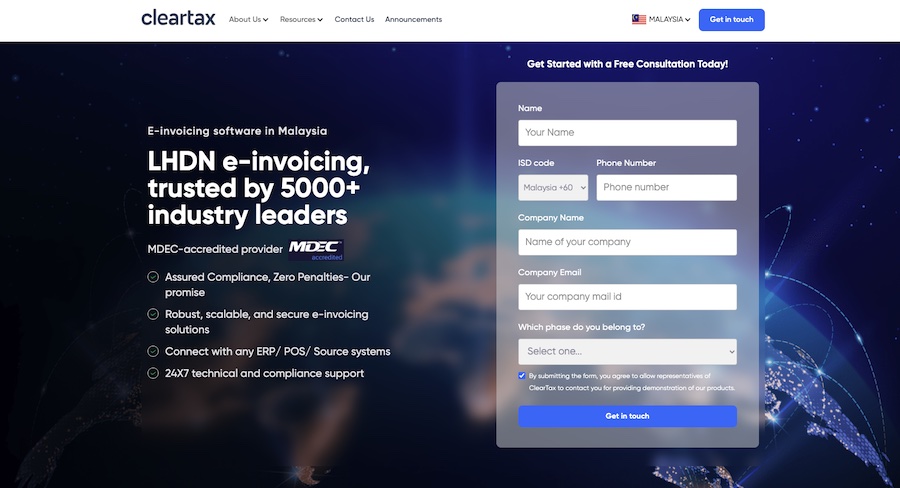Click checkmark icon beside 24X7 technical support
The height and width of the screenshot is (488, 900).
coord(153,373)
